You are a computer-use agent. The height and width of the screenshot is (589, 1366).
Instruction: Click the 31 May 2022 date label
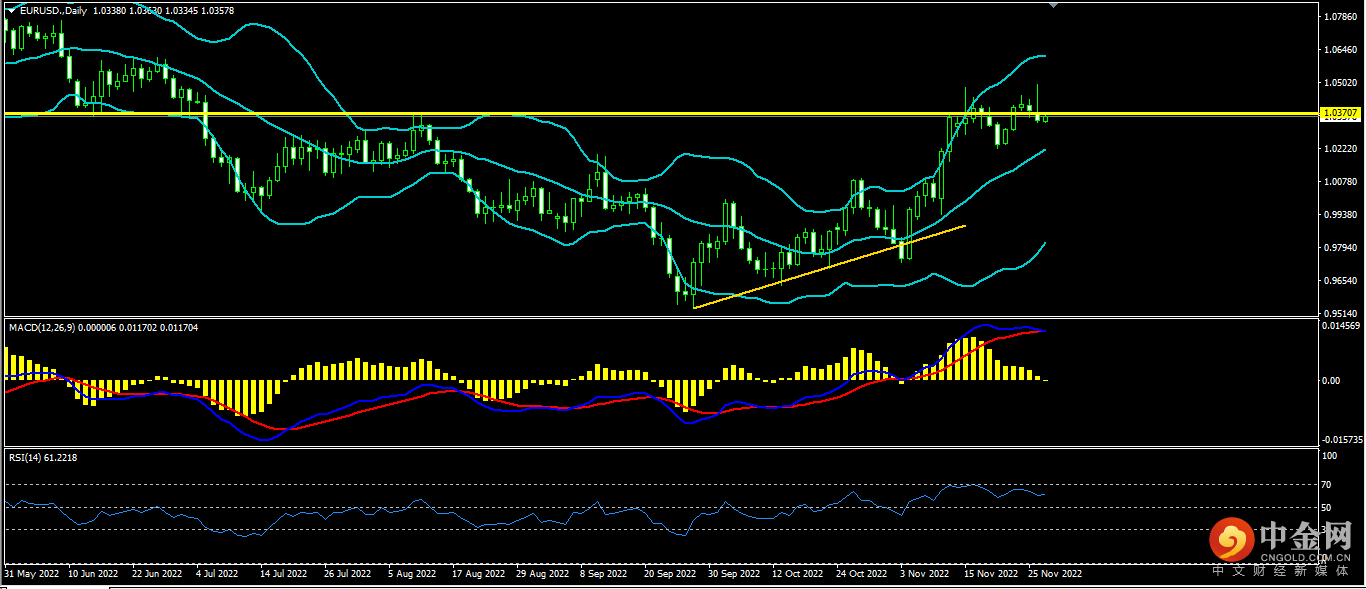(x=30, y=575)
